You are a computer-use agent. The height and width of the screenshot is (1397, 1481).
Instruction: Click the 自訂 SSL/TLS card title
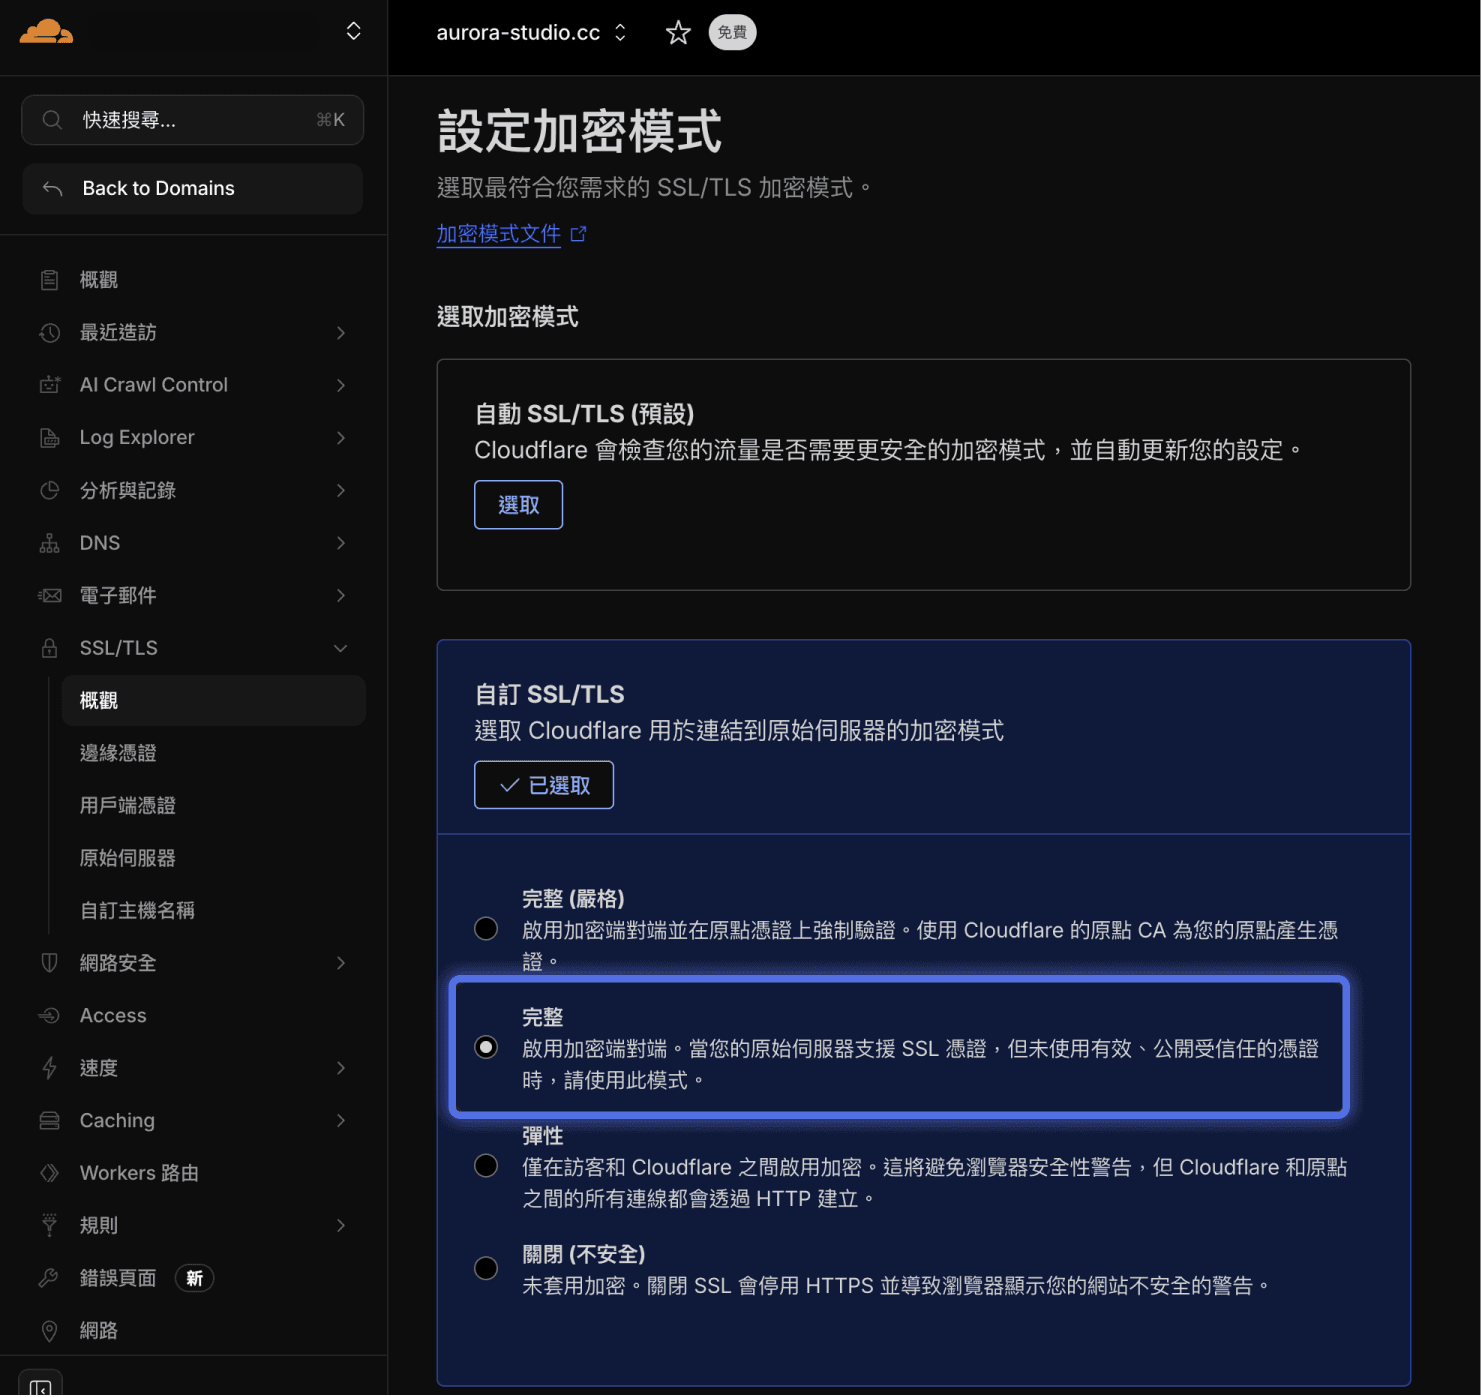point(549,694)
